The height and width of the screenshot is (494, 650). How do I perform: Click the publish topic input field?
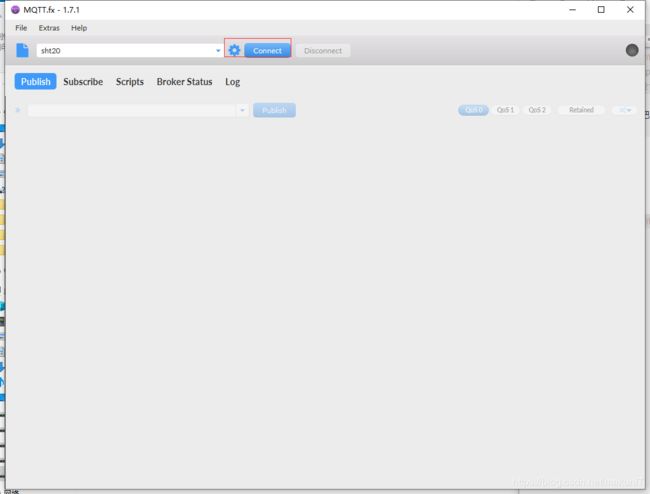132,110
